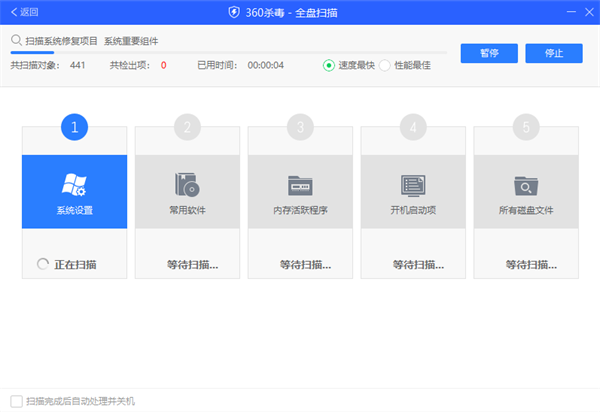Viewport: 600px width, 412px height.
Task: Click the spinning 正在扫描 indicator
Action: pyautogui.click(x=42, y=265)
